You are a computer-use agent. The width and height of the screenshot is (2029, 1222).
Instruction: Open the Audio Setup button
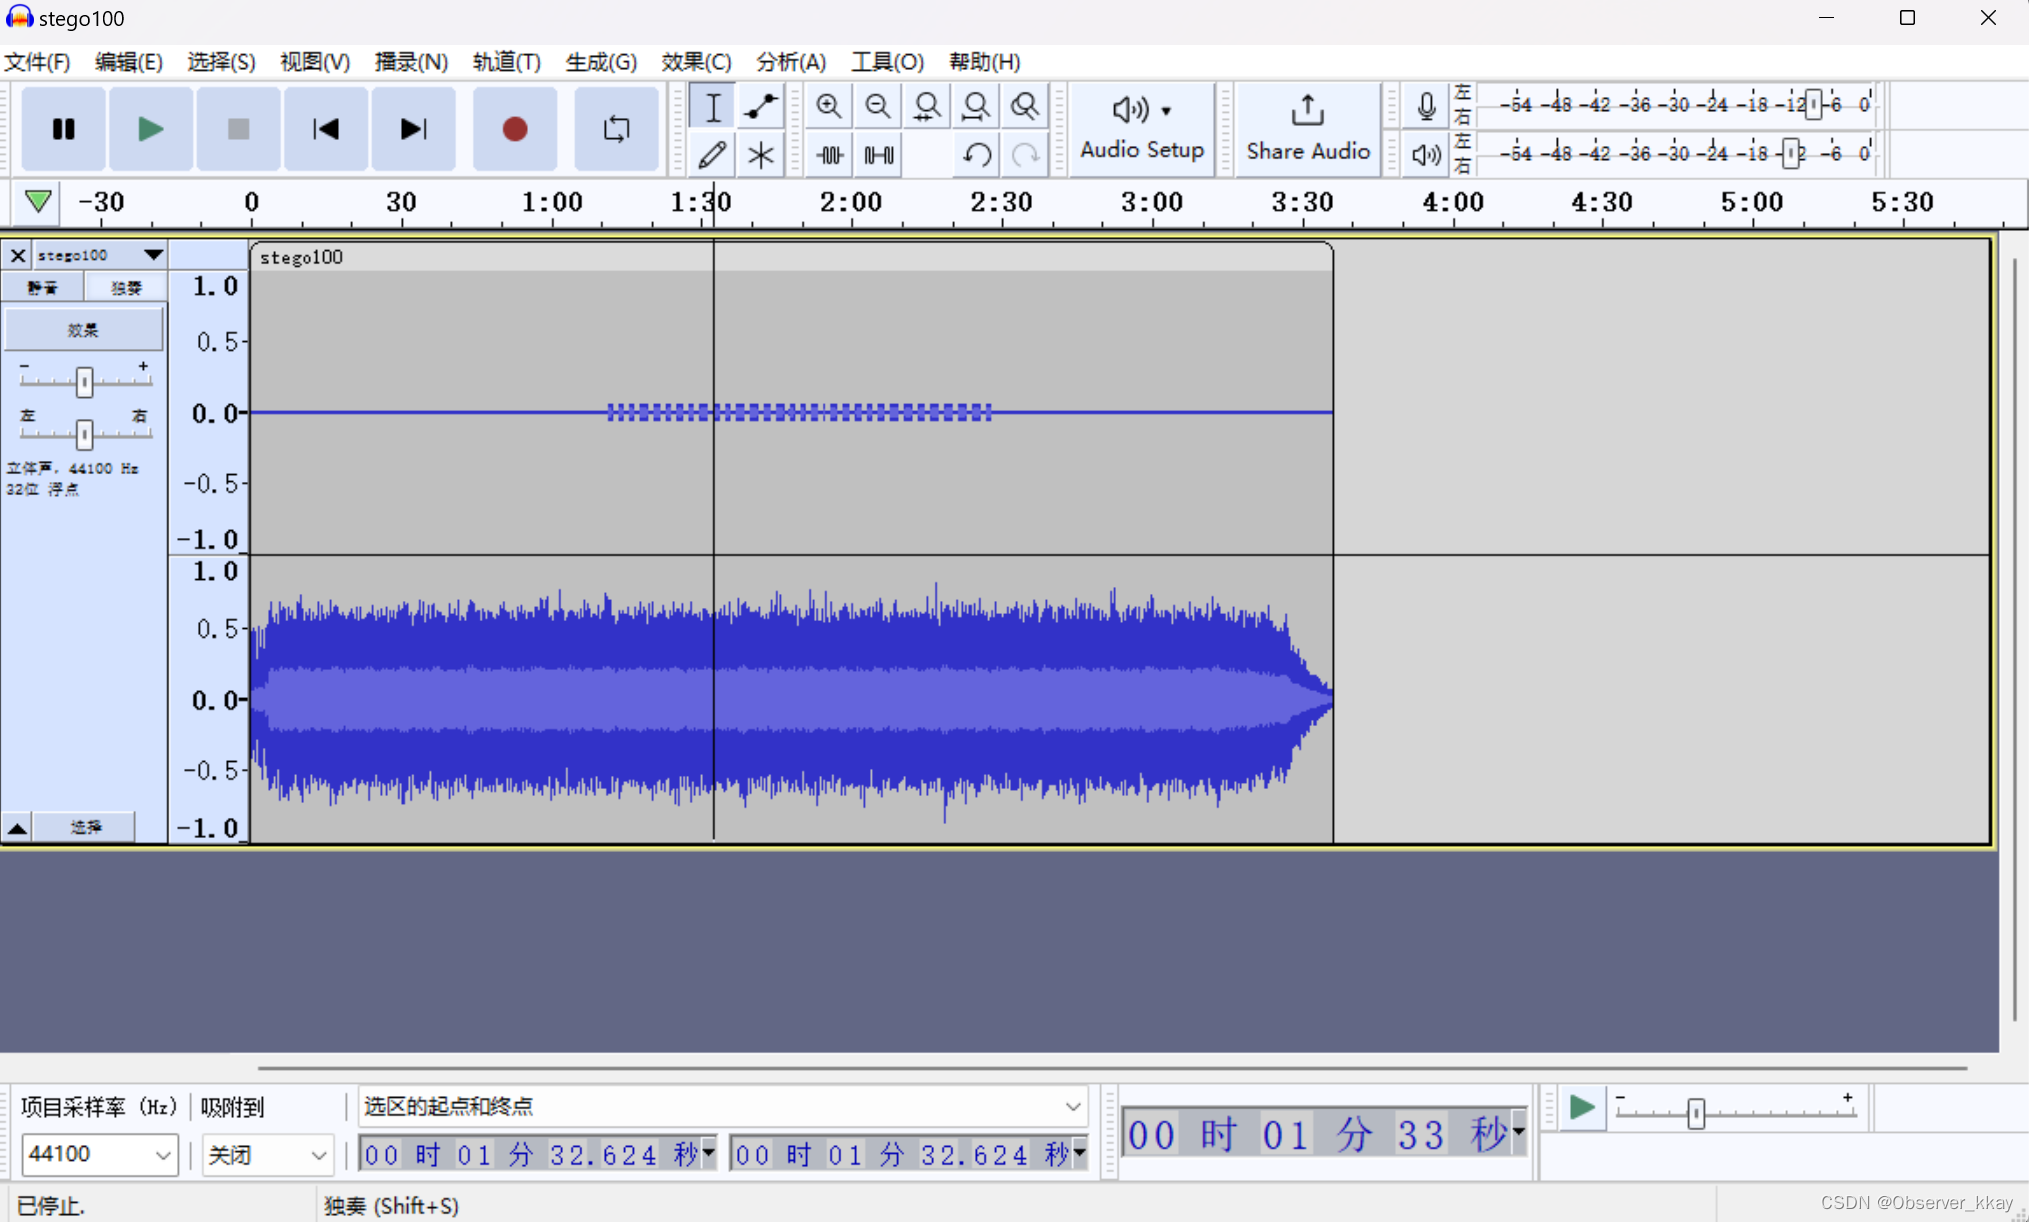click(1142, 129)
